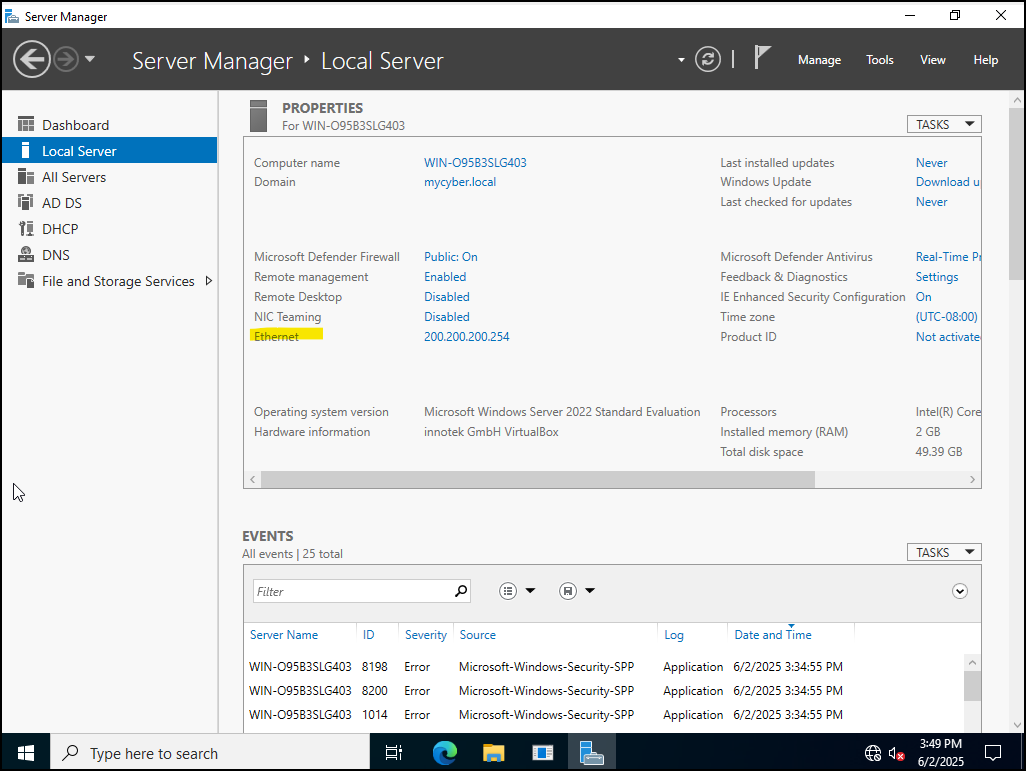Open the notifications flag icon
Screen dimensions: 1026x771
pos(762,59)
